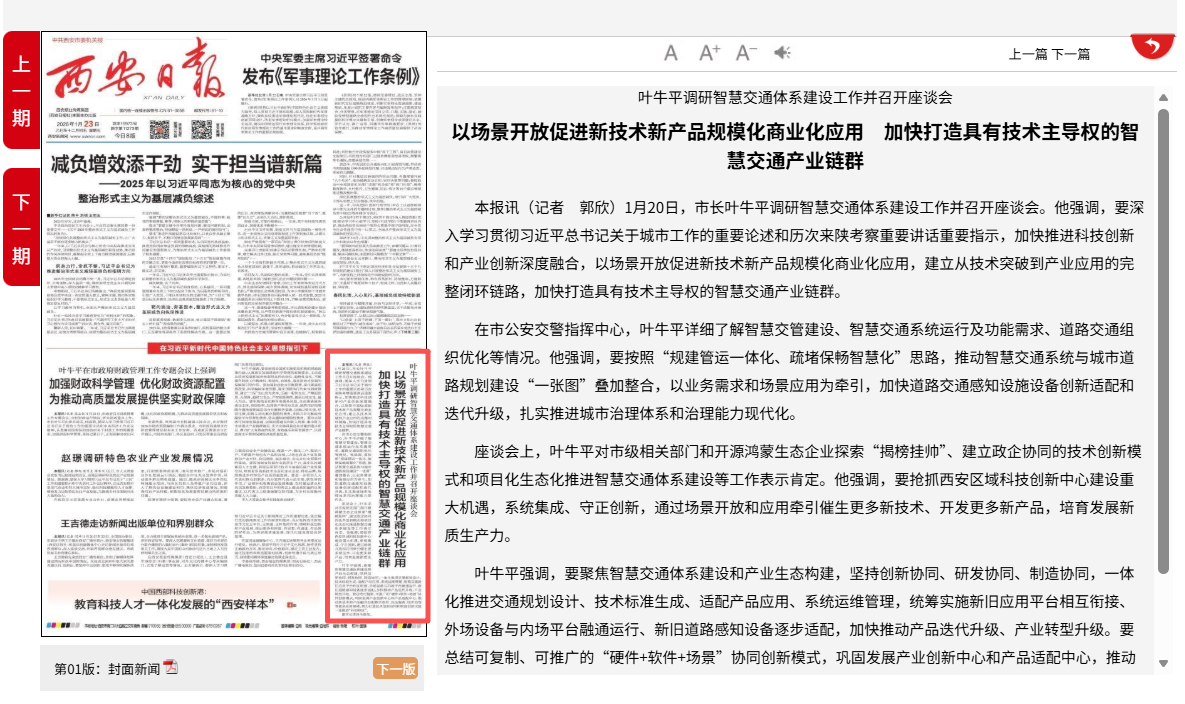Click the article panel scrollbar thumb
The height and width of the screenshot is (704, 1185).
pos(1163,340)
